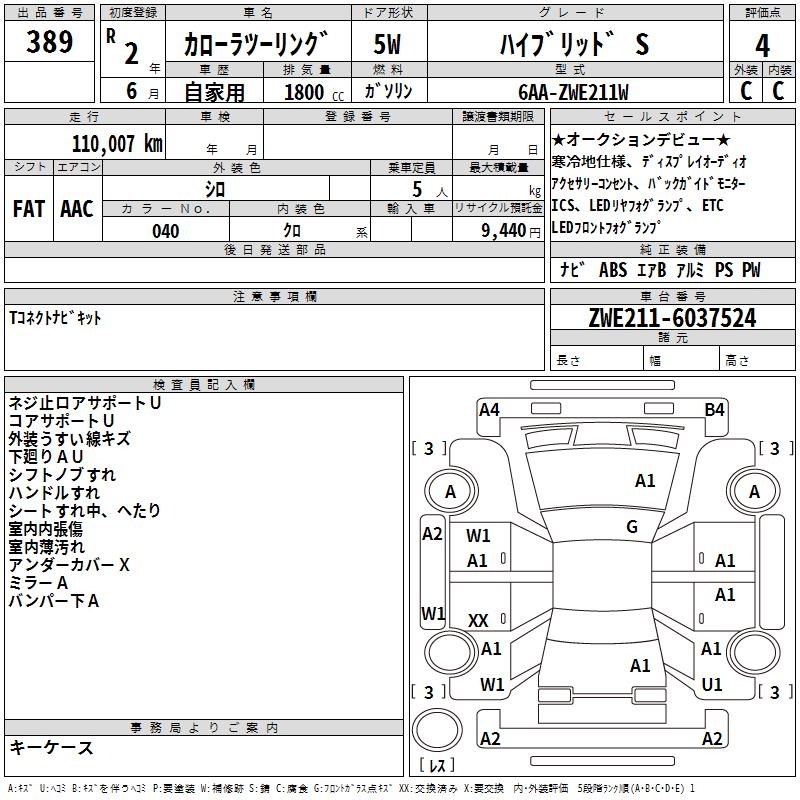Select windshield G mark on diagram
The image size is (800, 800).
click(x=632, y=527)
